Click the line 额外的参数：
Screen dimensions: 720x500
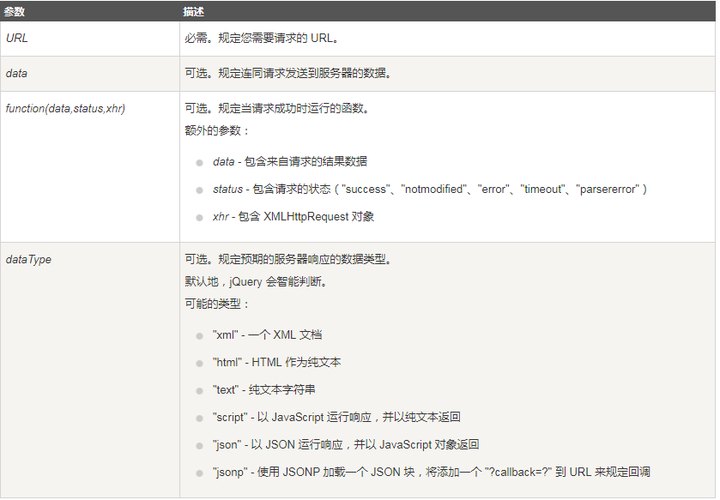pos(217,131)
